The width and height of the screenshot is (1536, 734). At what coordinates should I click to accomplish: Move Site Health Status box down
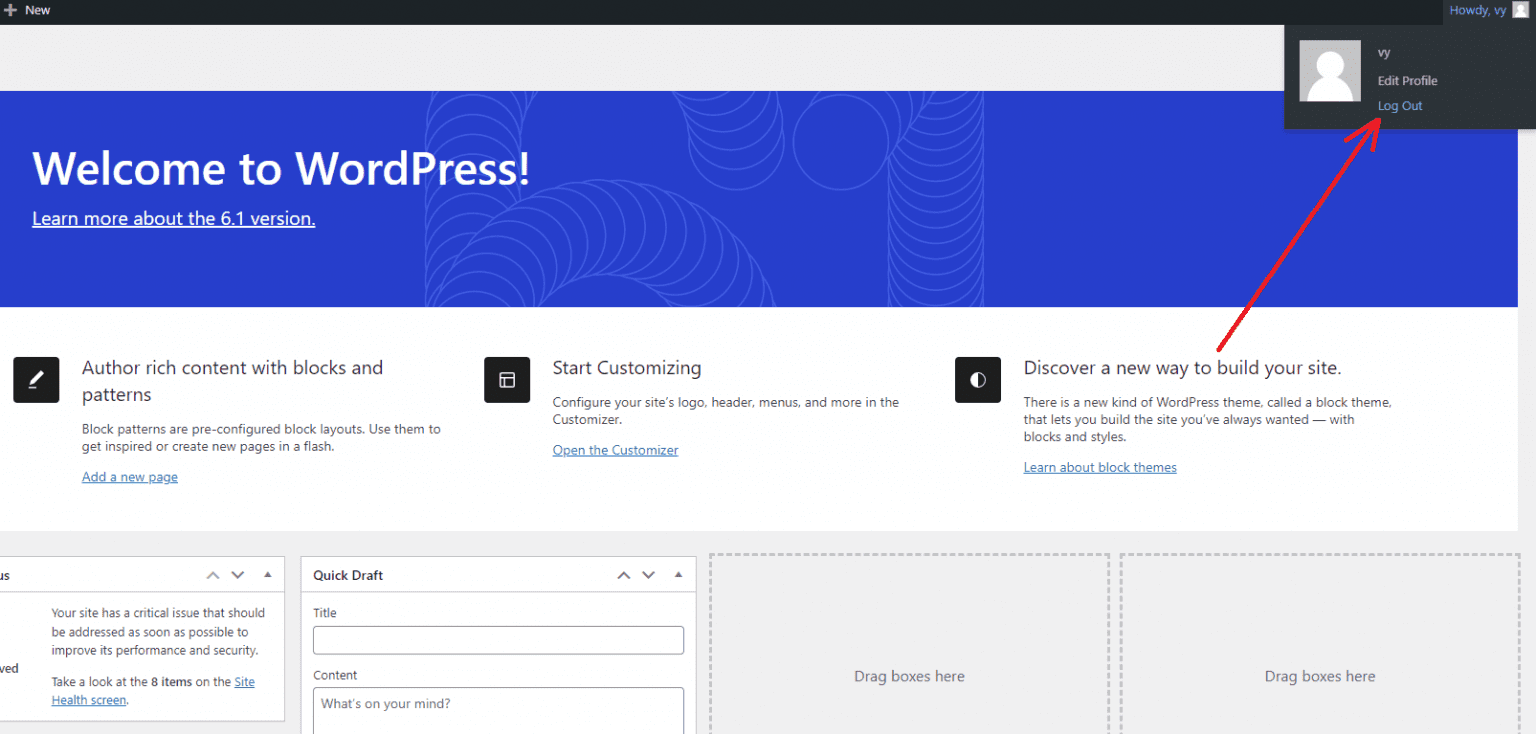(237, 575)
